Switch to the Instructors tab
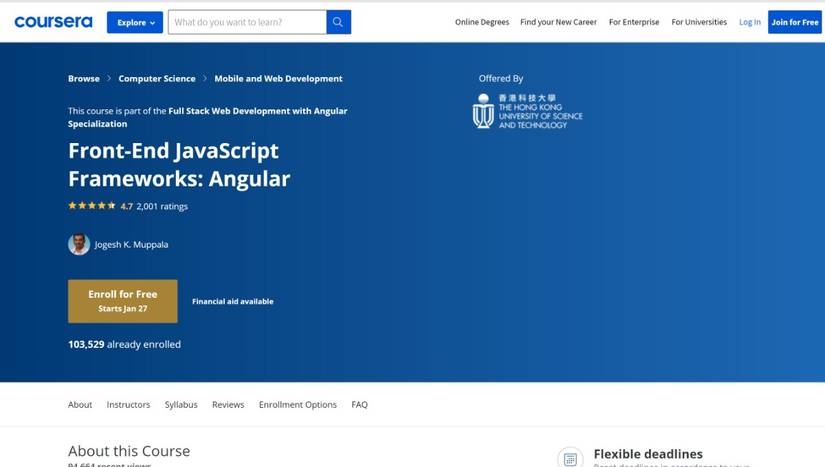The height and width of the screenshot is (467, 825). coord(128,404)
